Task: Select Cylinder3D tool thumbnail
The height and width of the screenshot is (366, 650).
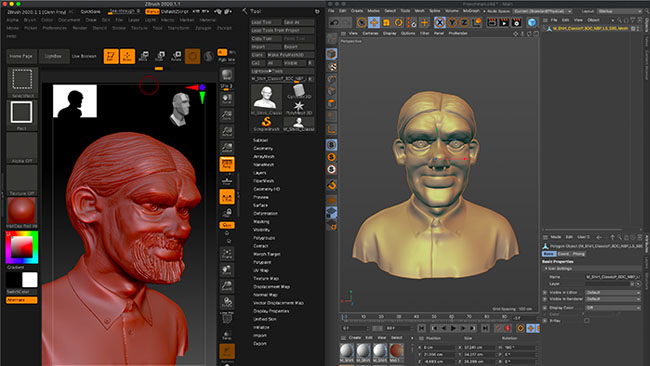Action: (x=298, y=92)
